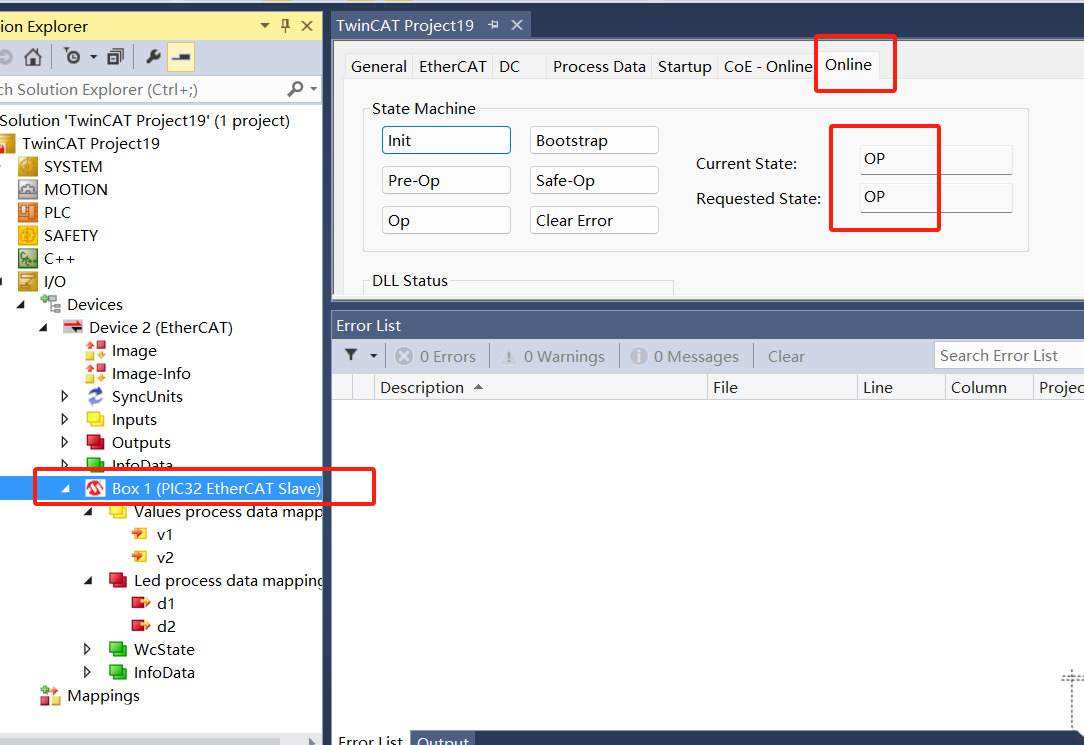Expand the SyncUnits node
This screenshot has width=1084, height=745.
click(65, 396)
